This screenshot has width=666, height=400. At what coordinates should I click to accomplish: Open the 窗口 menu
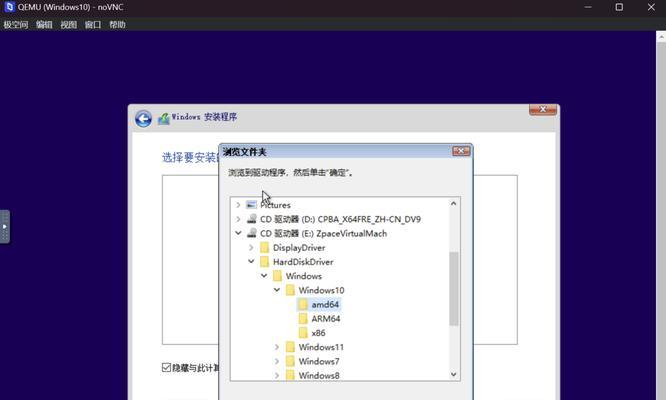click(x=93, y=25)
